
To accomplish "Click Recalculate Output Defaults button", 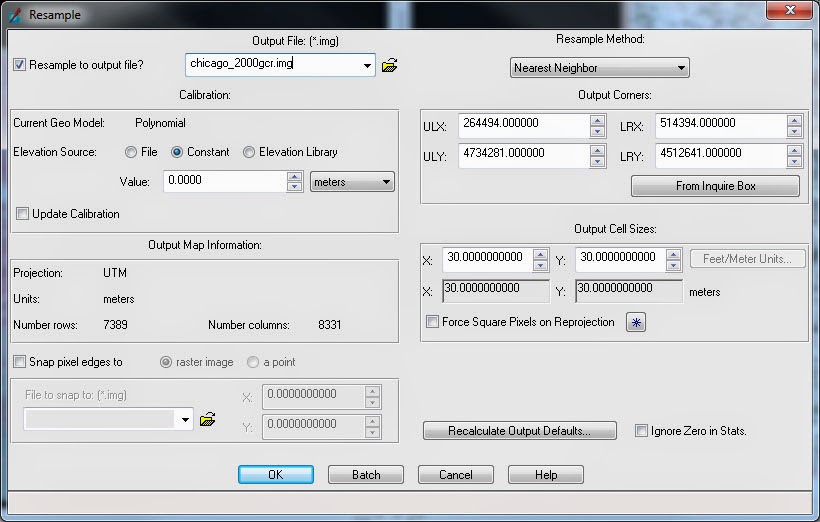I will (x=520, y=430).
